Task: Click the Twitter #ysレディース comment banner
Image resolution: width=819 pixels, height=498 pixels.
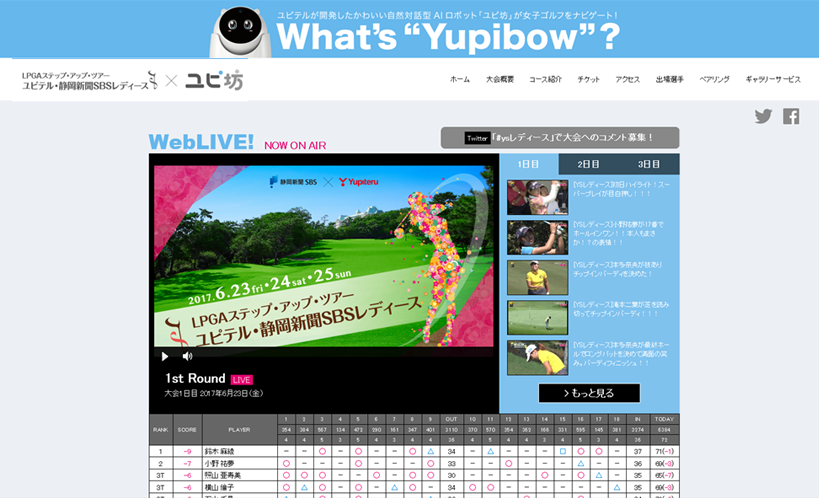Action: pyautogui.click(x=560, y=138)
